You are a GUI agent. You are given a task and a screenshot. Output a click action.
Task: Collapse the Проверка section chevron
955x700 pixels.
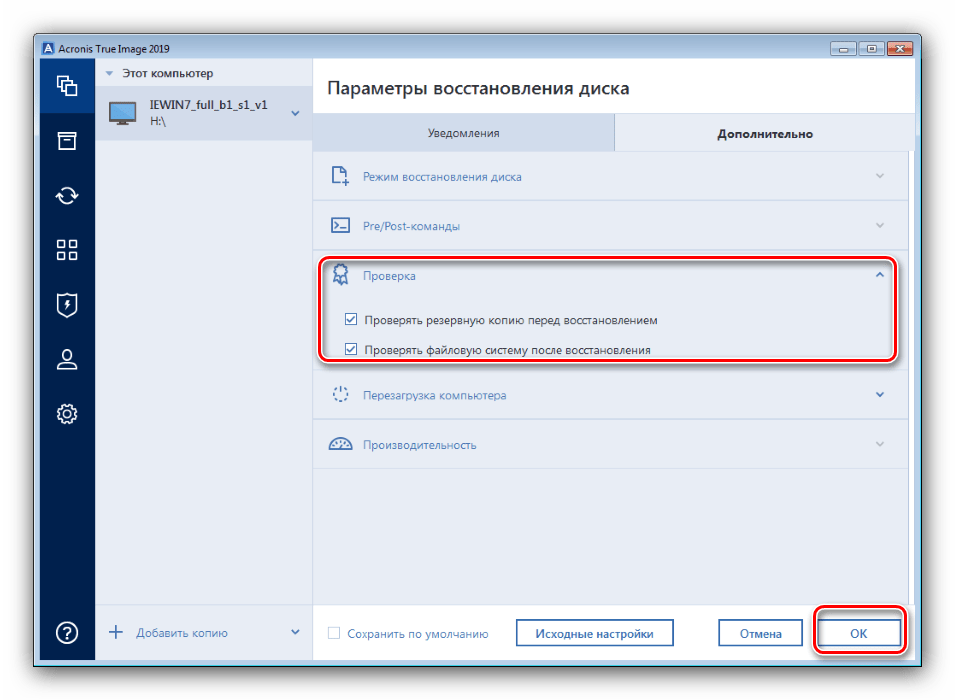click(x=879, y=275)
